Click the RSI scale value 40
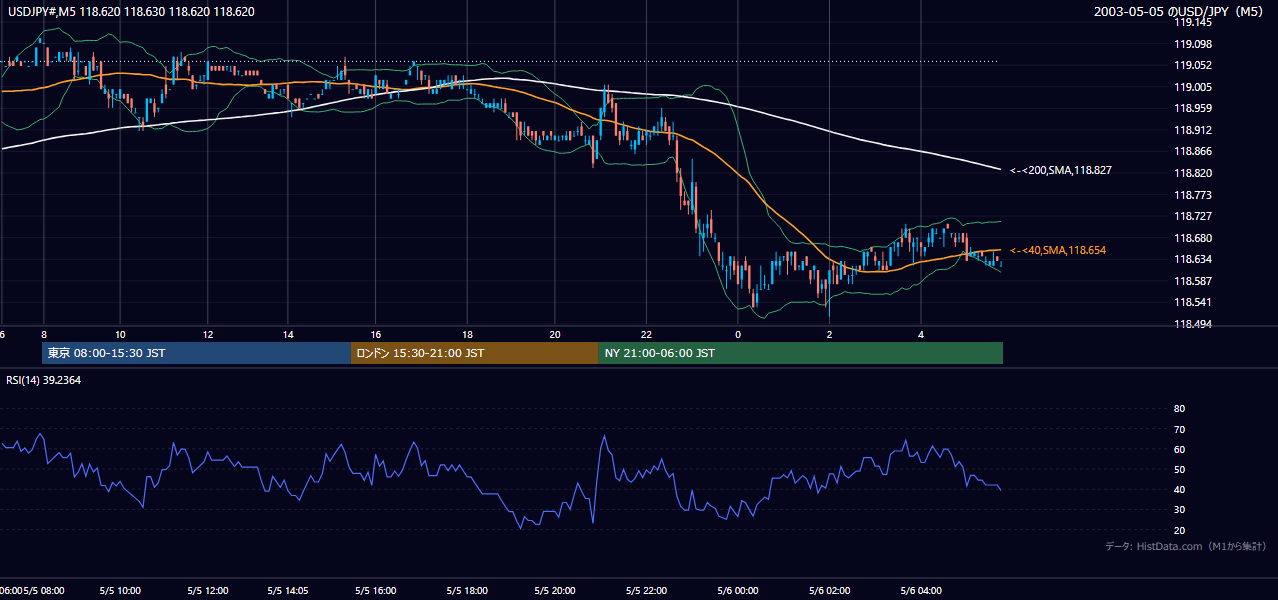 tap(1179, 489)
